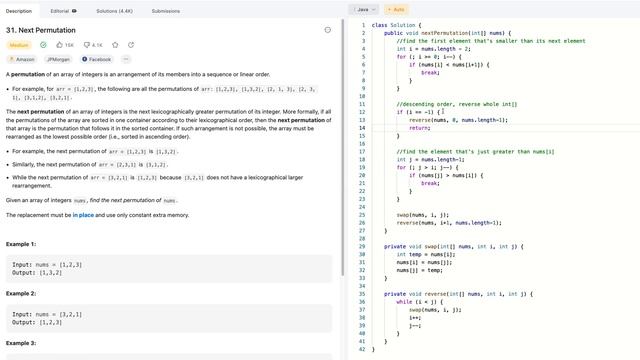Click the '31. Next Permutation' title
The height and width of the screenshot is (360, 640).
tap(41, 30)
